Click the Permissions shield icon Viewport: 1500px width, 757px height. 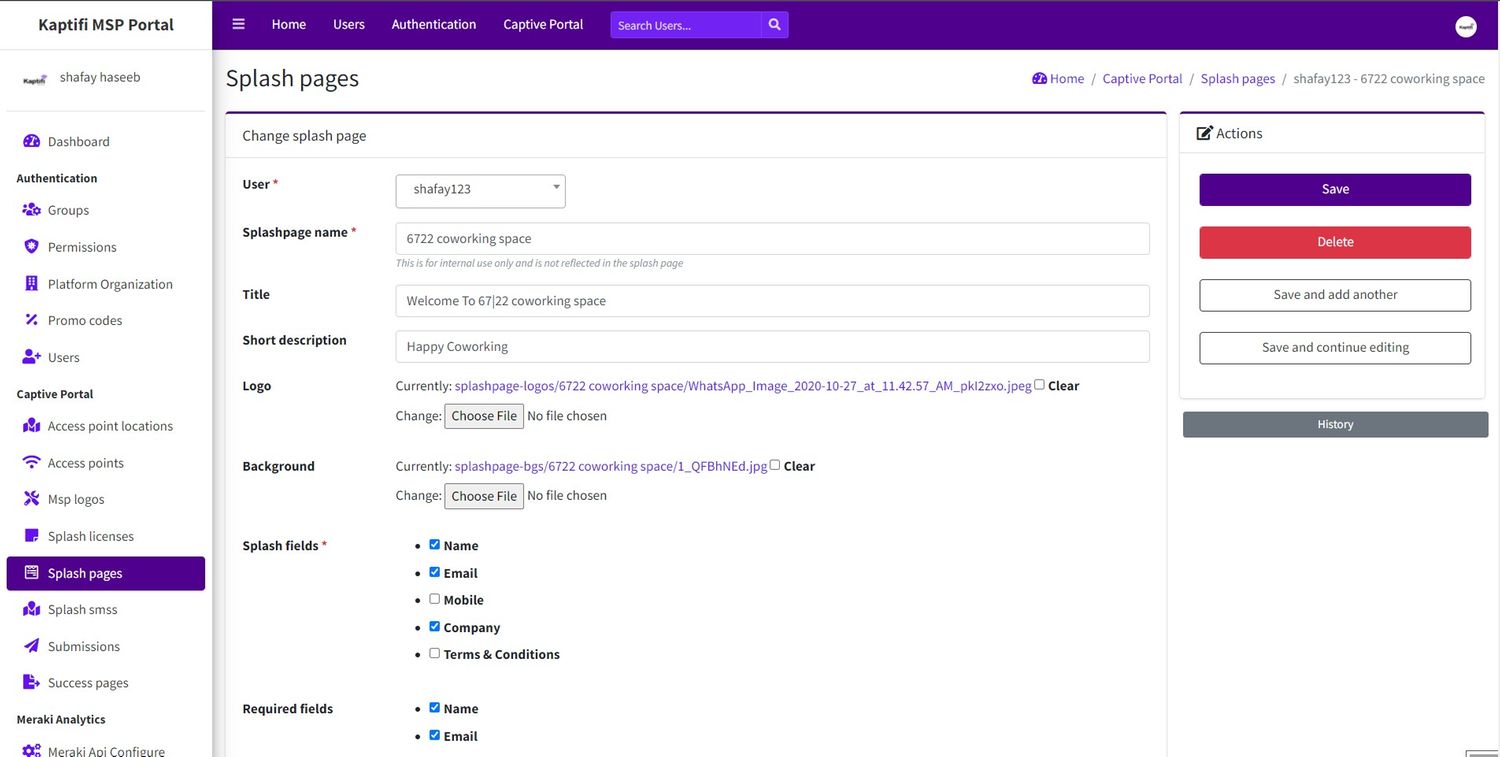coord(32,247)
